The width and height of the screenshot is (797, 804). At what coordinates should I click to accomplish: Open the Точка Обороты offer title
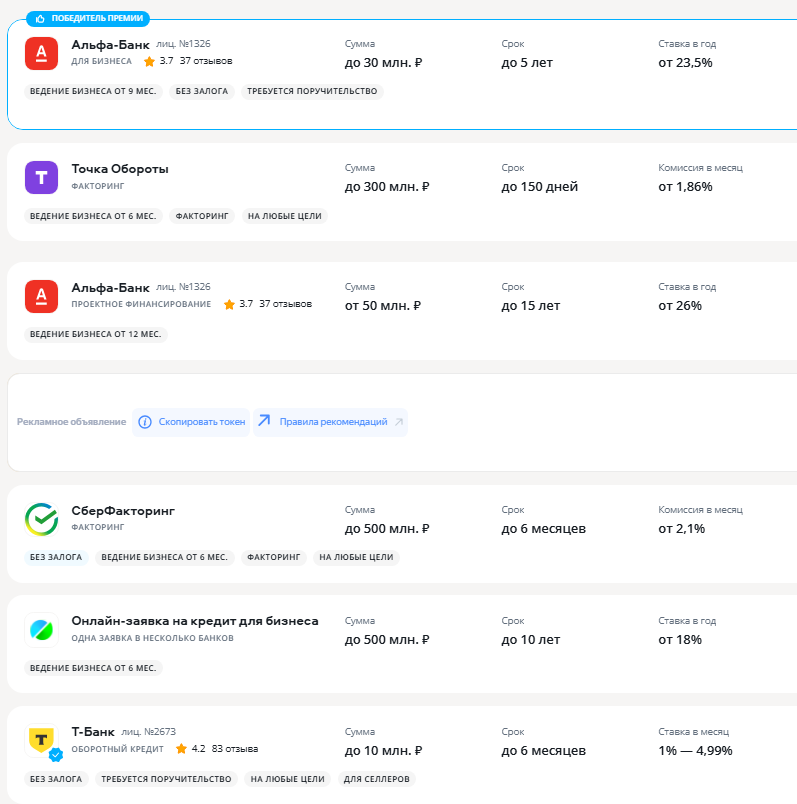(x=120, y=169)
